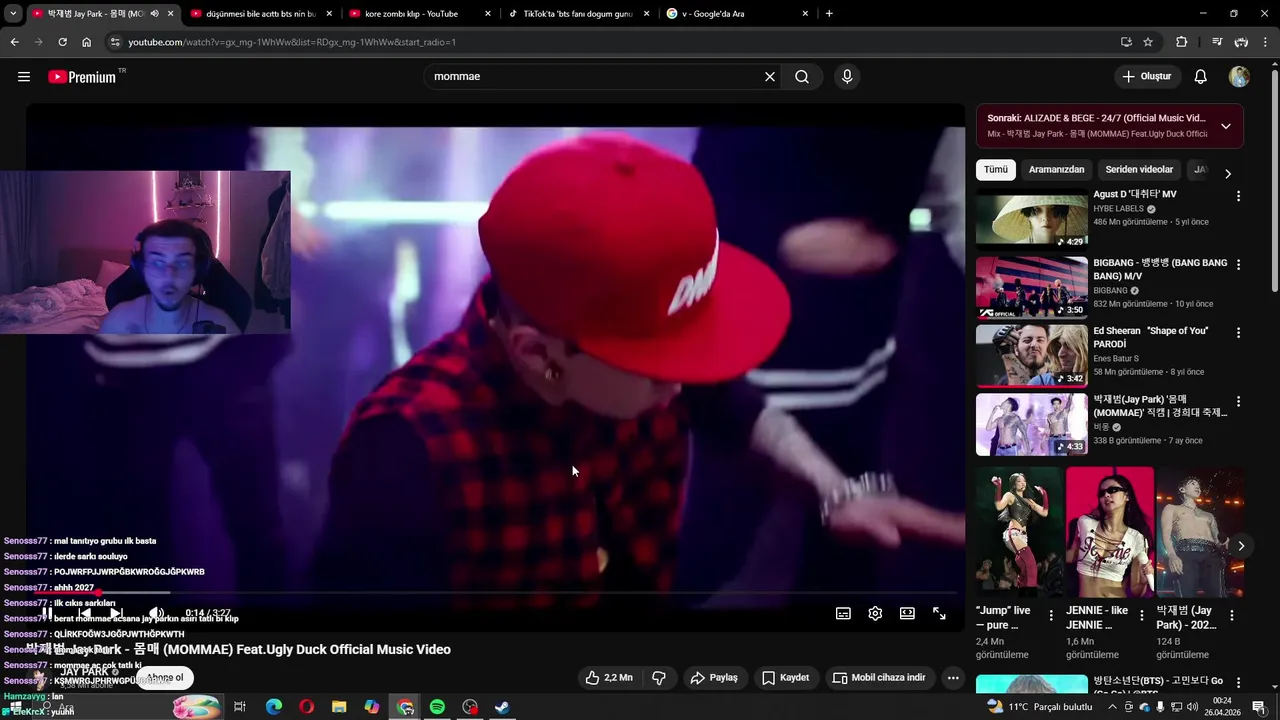Screen dimensions: 1280x720
Task: Pause the video with the player pause button
Action: point(46,613)
